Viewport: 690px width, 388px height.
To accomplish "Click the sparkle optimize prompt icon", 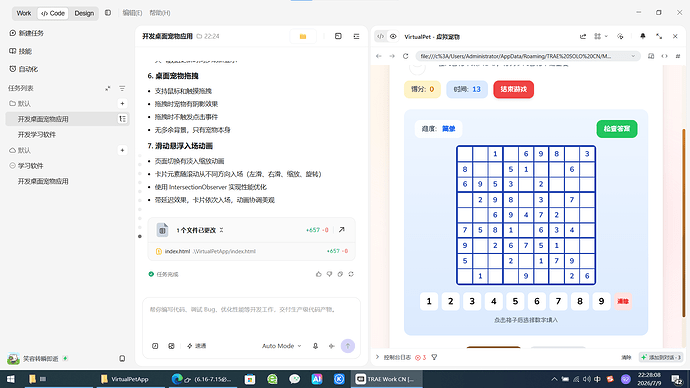I will tap(331, 346).
